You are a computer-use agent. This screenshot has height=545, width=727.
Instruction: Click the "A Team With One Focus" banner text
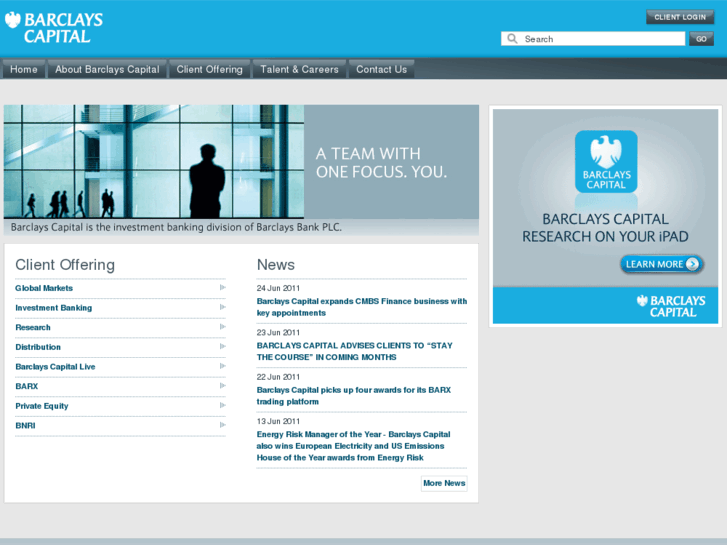pos(381,163)
